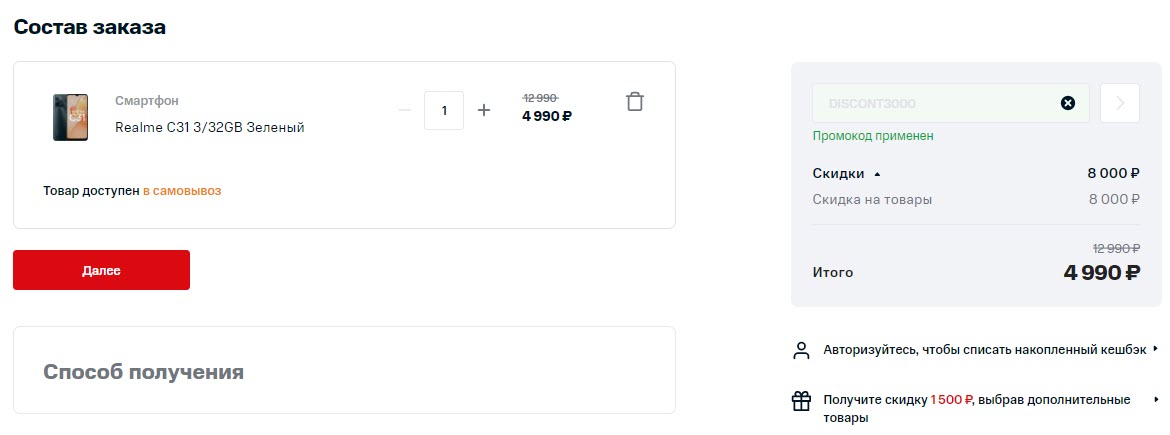Clear the DISCONT3000 promo code

tap(1067, 103)
